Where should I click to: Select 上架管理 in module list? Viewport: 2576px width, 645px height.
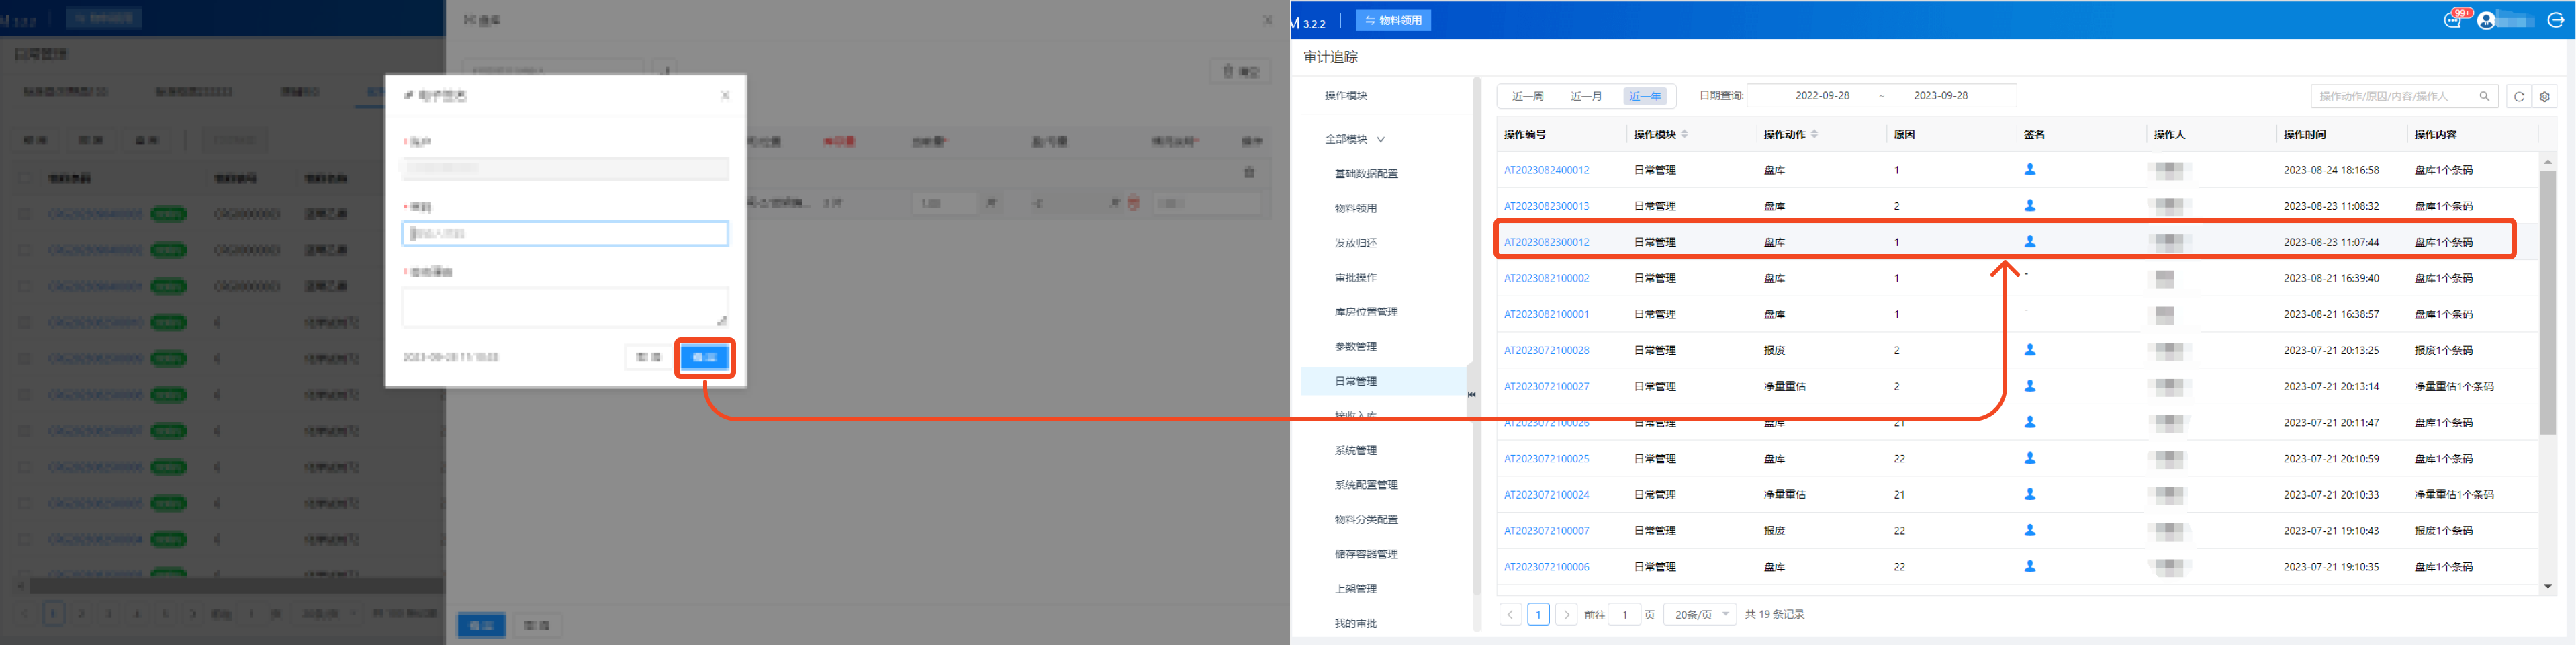1356,589
